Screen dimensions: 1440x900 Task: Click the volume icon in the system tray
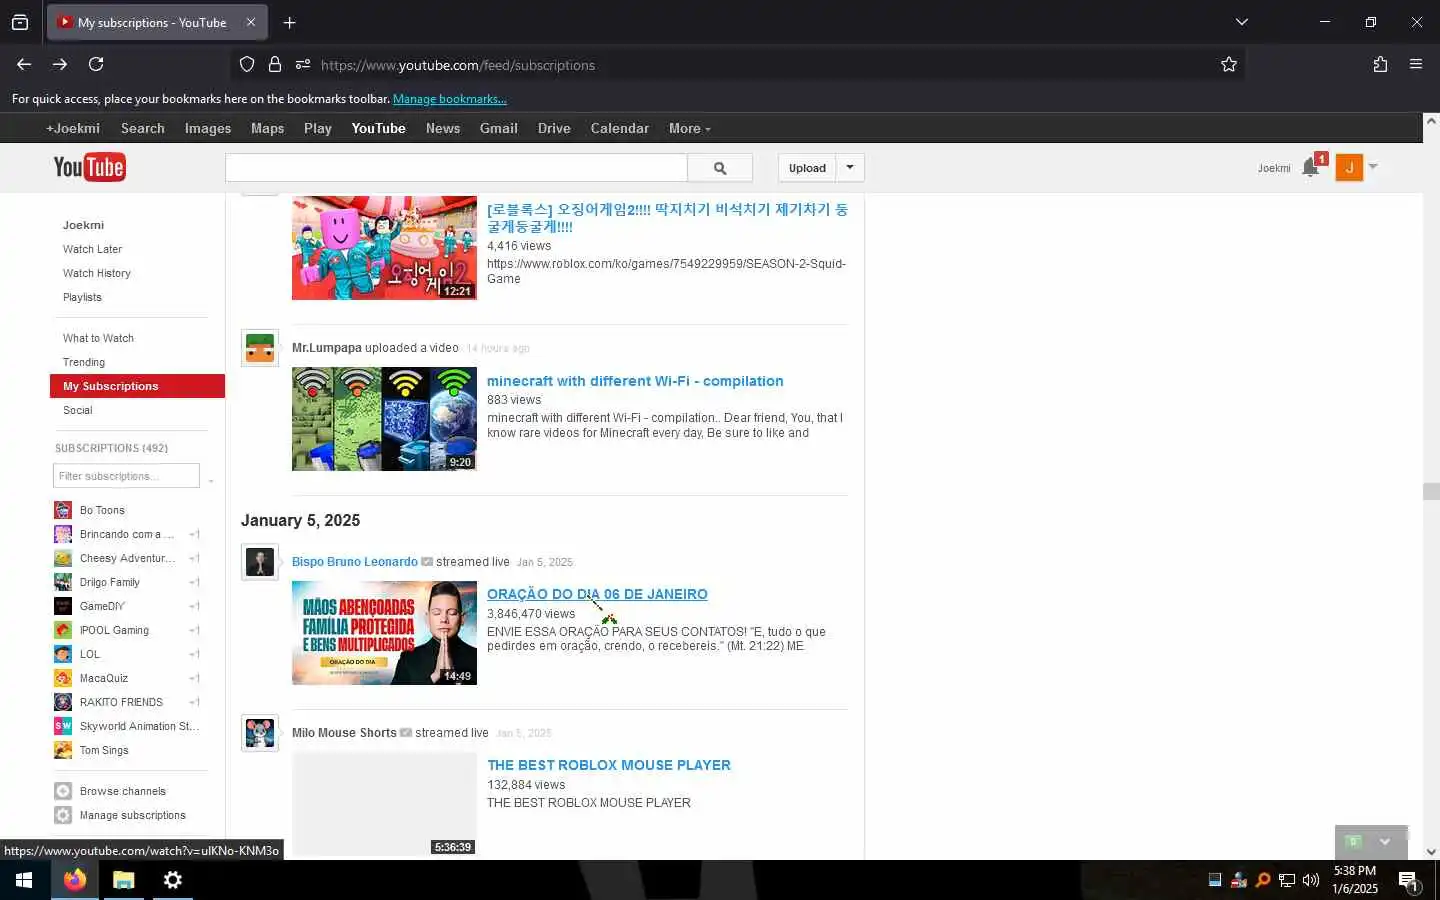click(1311, 880)
